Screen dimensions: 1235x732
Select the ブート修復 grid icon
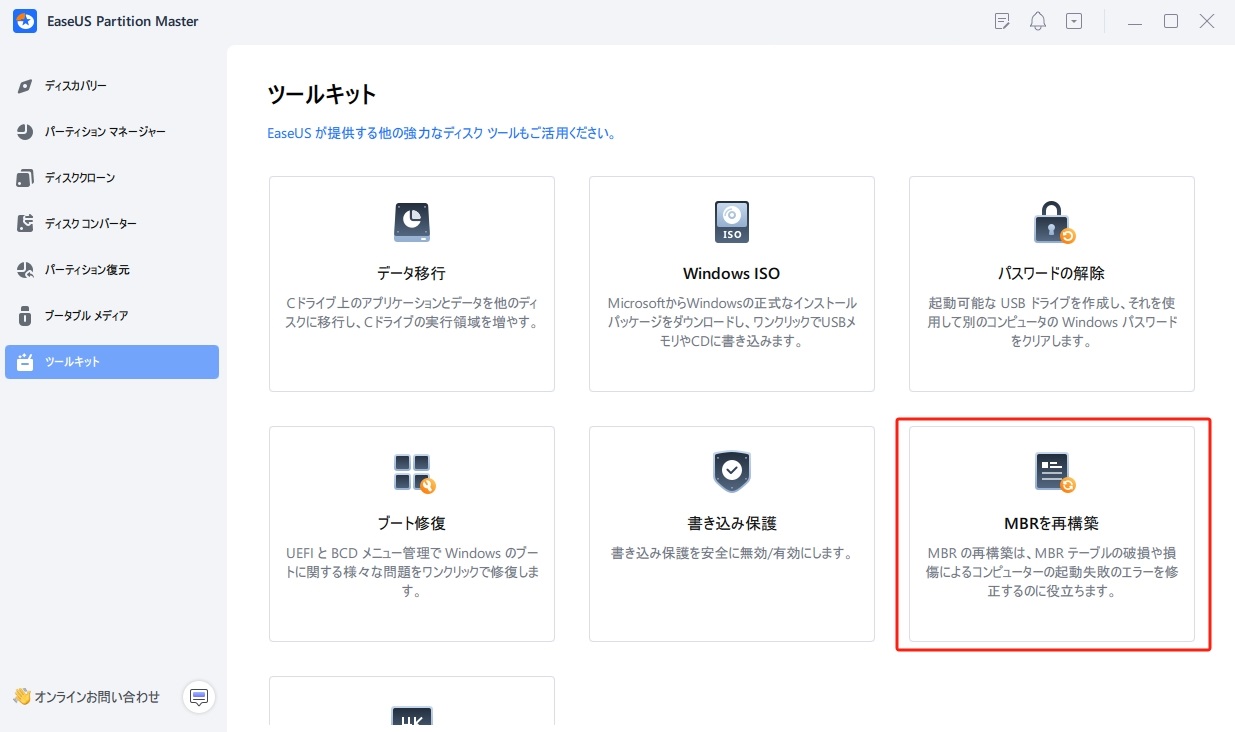tap(411, 471)
